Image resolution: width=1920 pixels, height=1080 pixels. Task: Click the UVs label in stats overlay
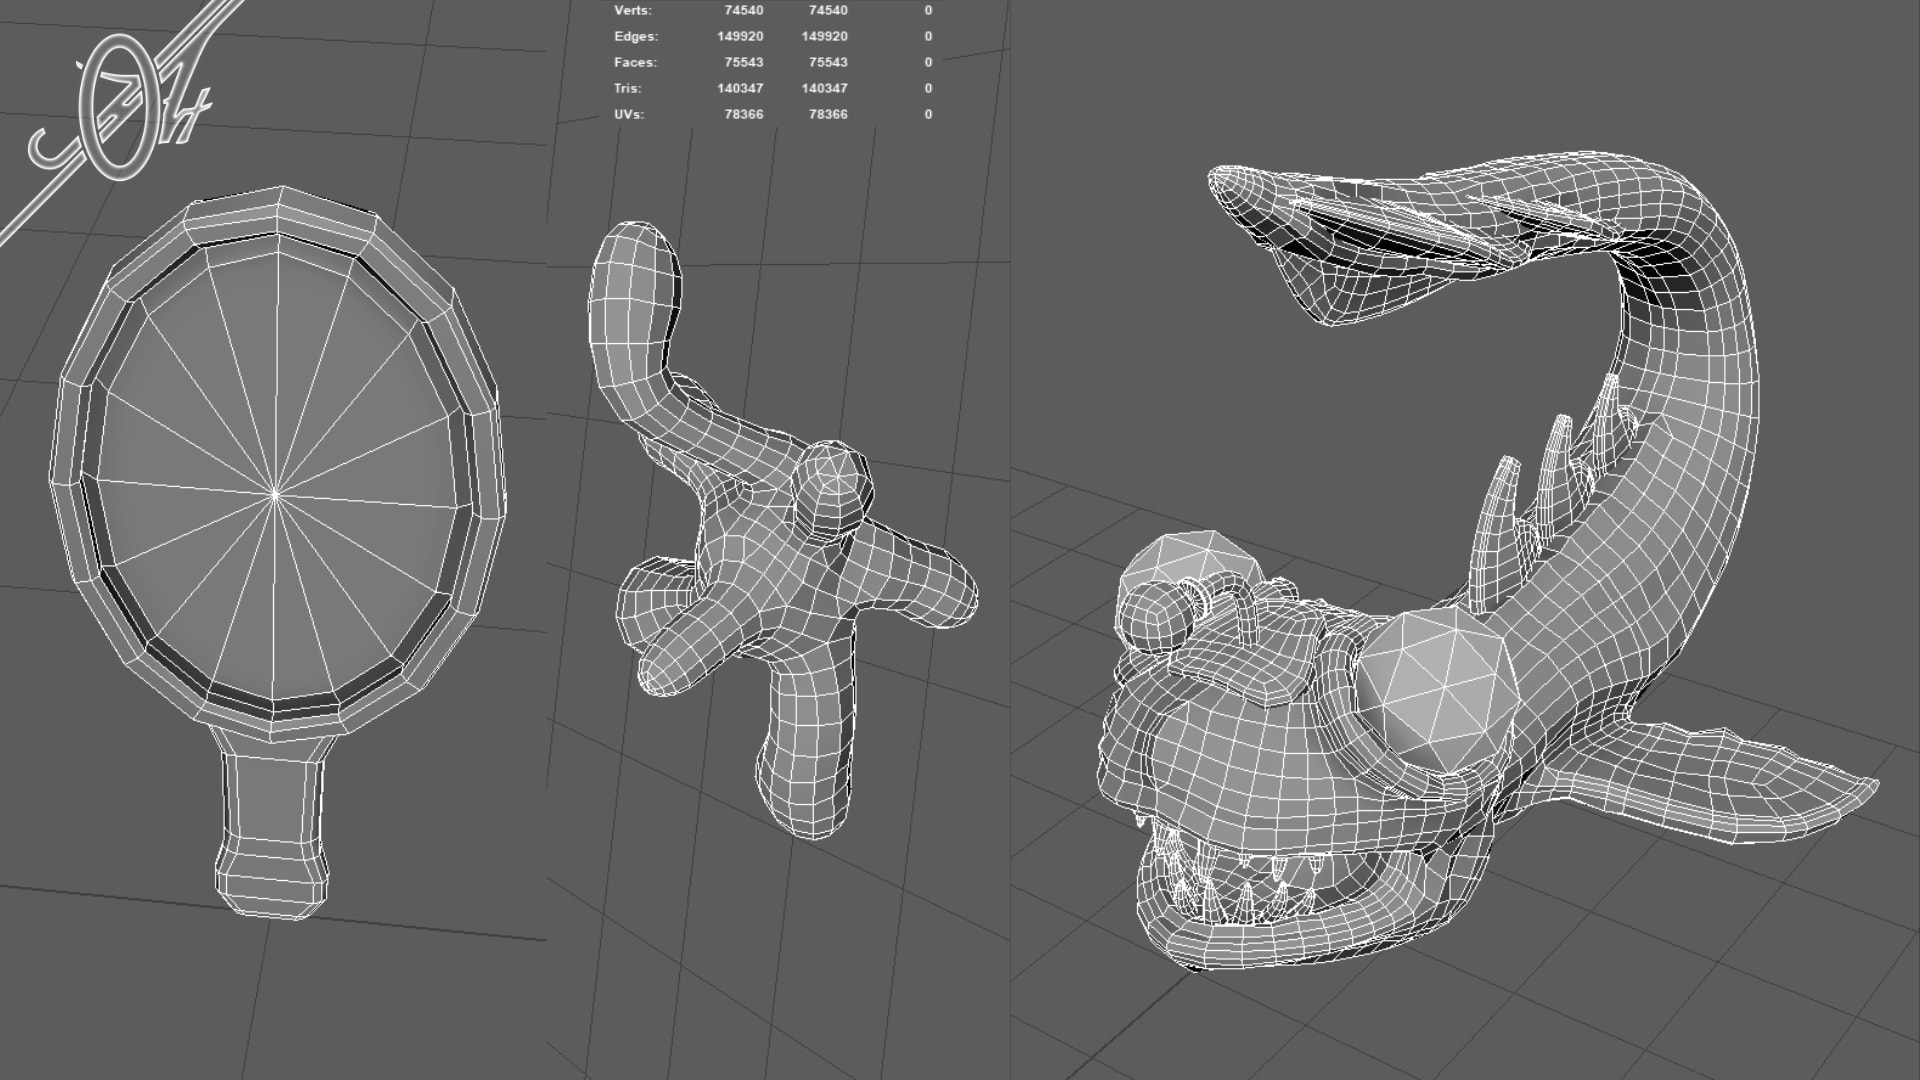(629, 114)
